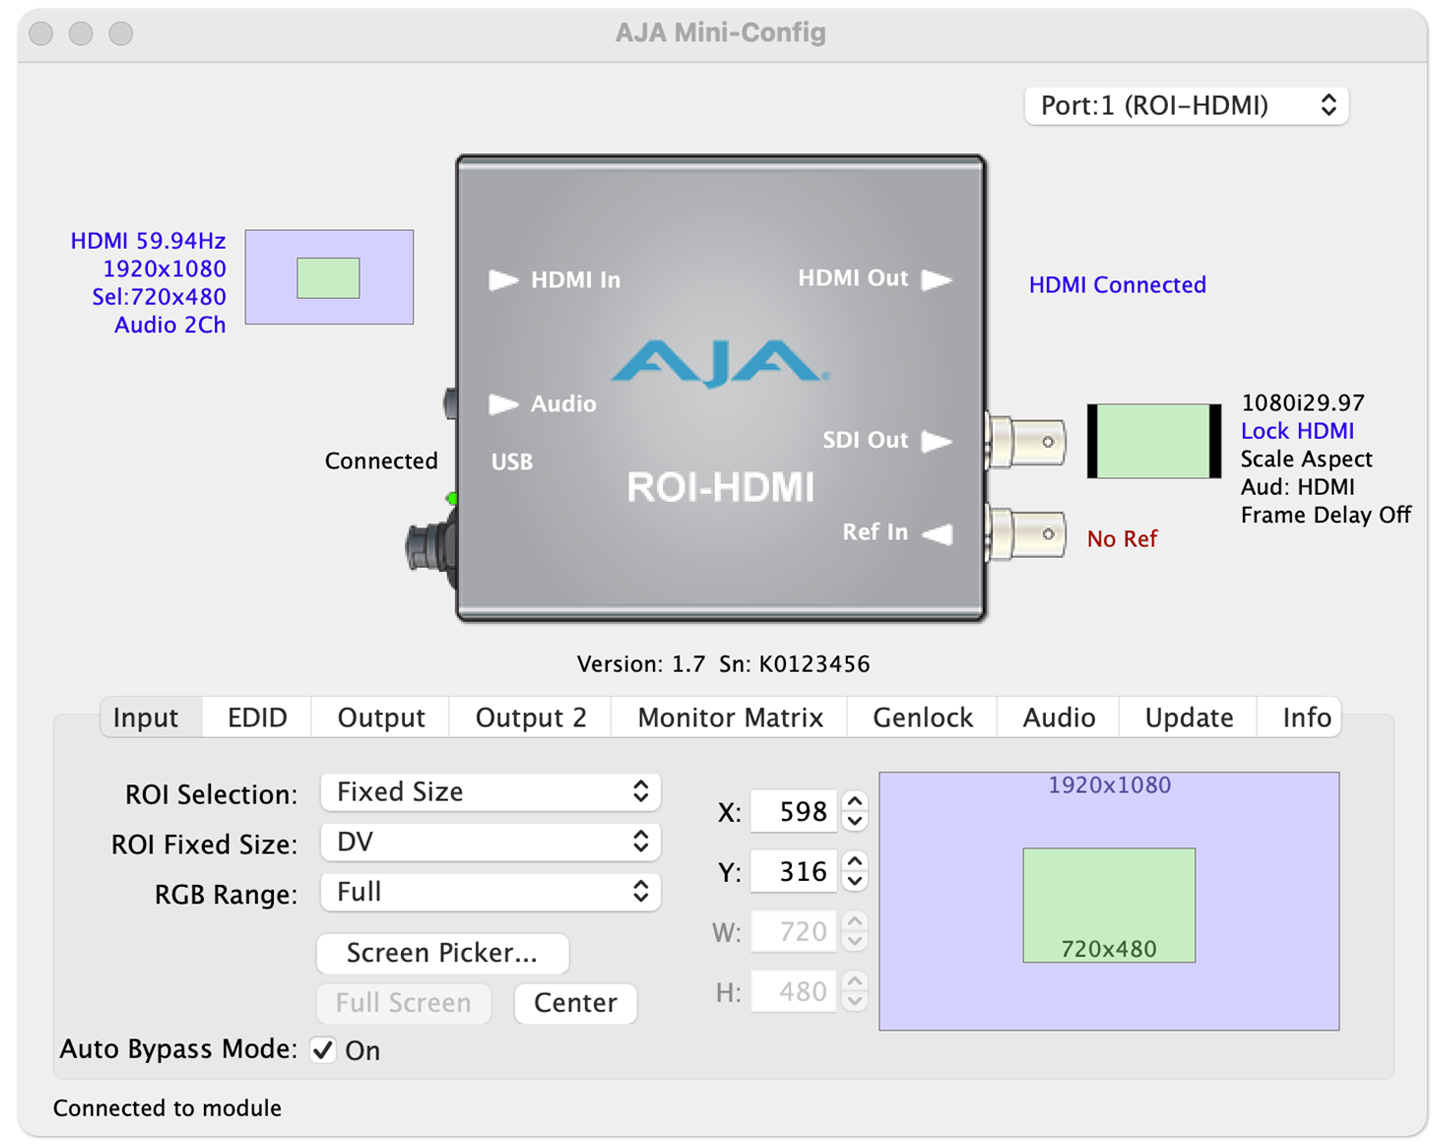
Task: Click the HDMI Out arrow icon
Action: [x=936, y=280]
